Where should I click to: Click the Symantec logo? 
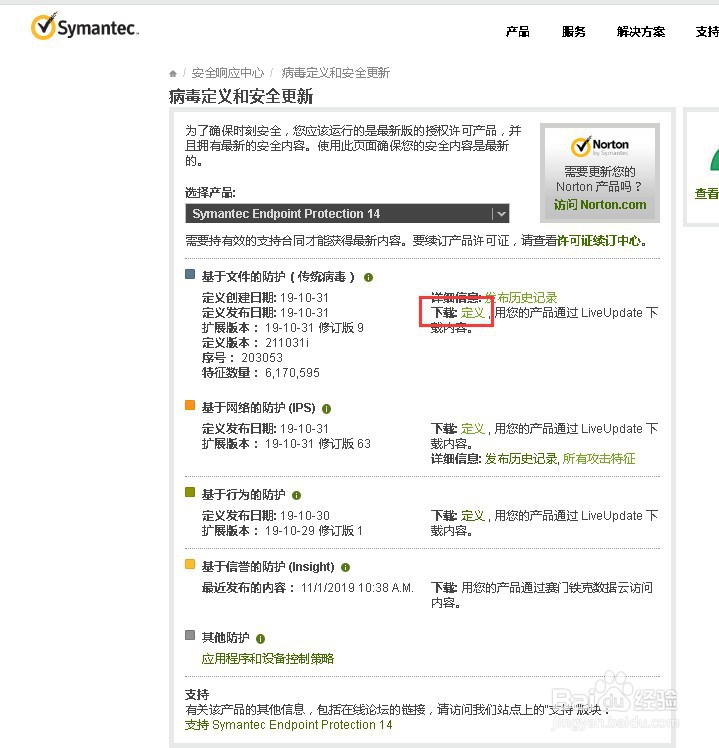[85, 27]
